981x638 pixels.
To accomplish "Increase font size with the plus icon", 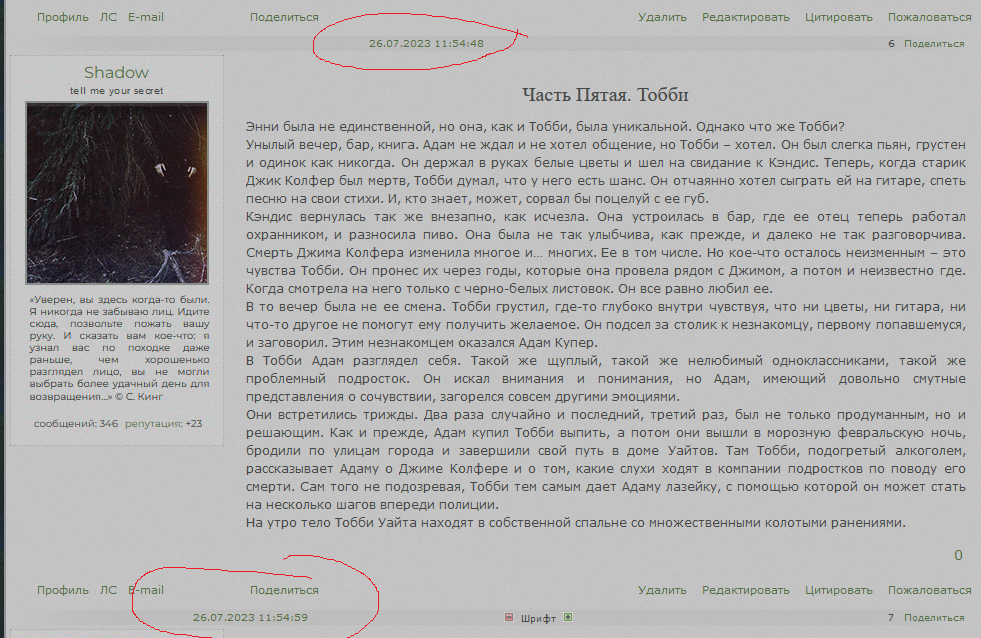I will [x=568, y=617].
